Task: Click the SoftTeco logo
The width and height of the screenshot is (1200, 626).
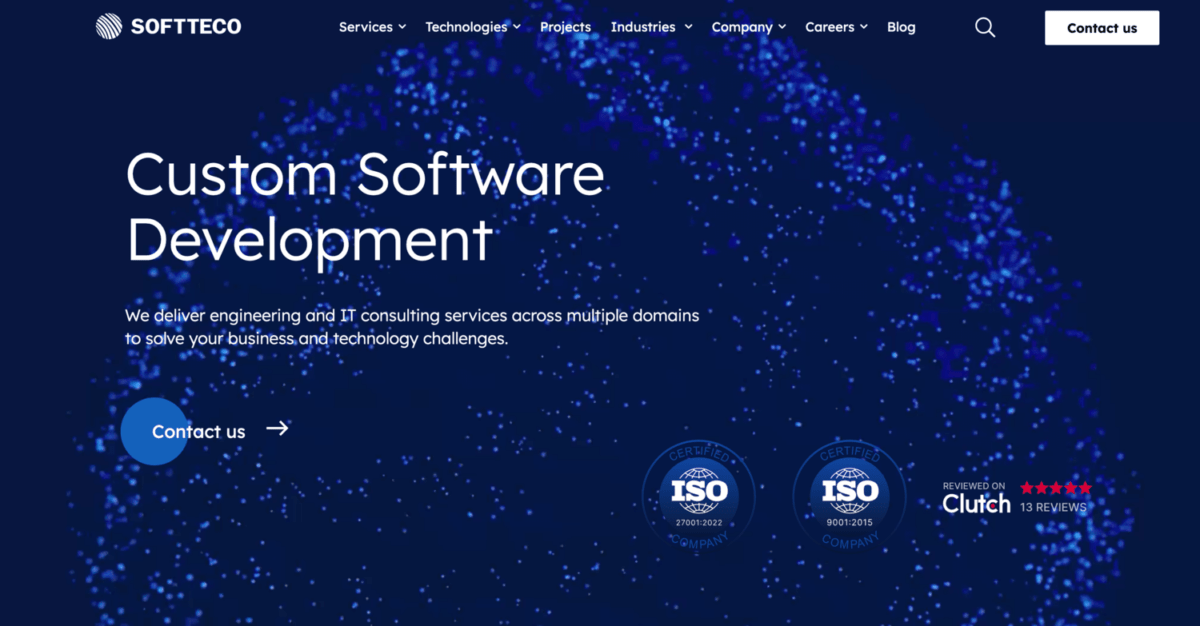Action: click(x=168, y=25)
